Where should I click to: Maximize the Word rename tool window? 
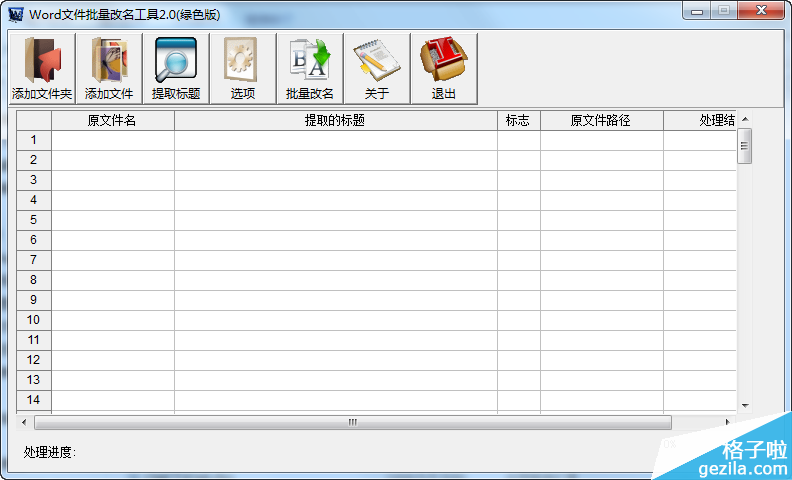tap(724, 11)
